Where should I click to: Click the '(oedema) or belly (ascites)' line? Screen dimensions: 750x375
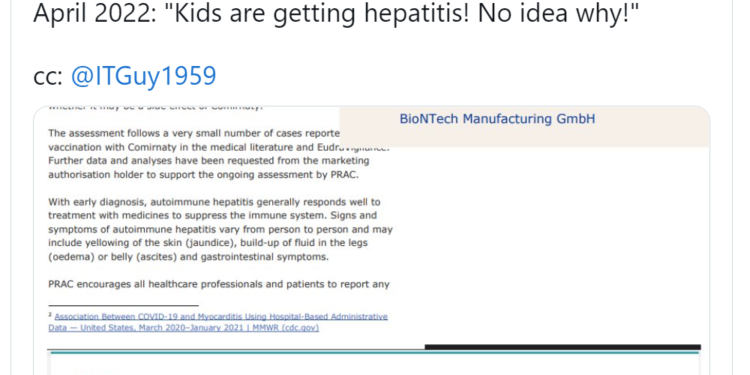[x=188, y=257]
